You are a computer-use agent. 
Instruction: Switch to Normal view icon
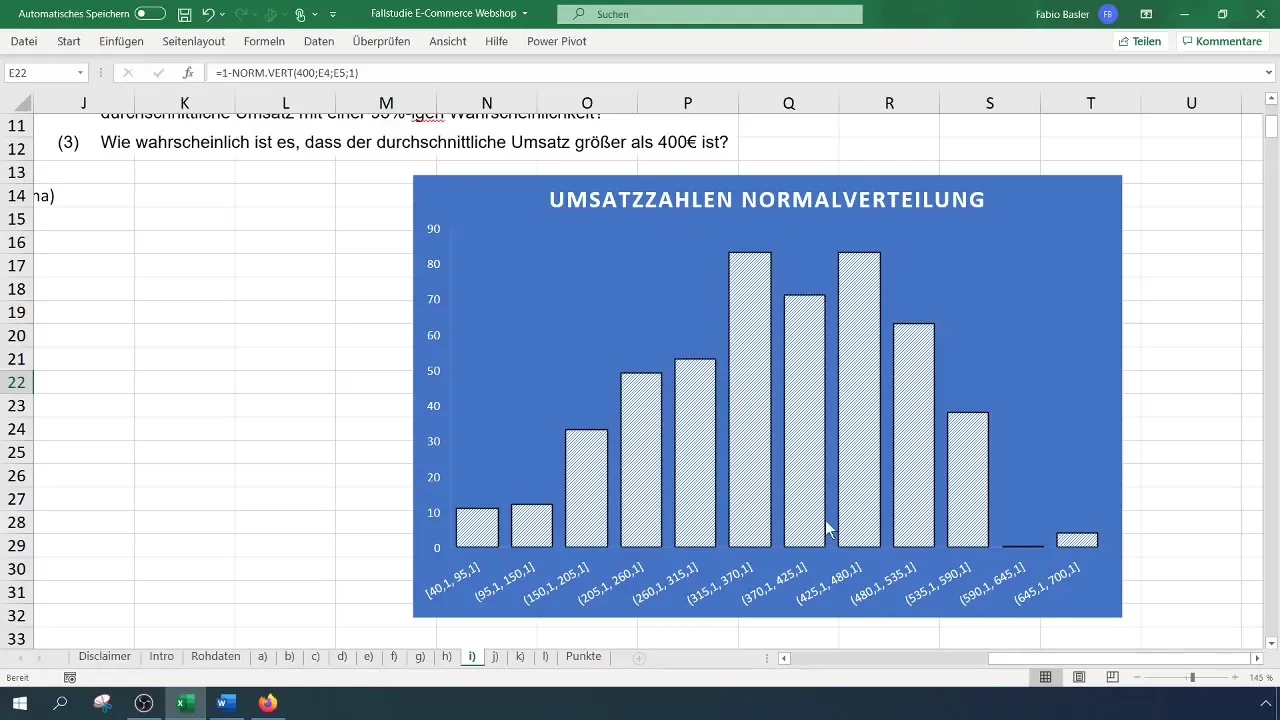point(1045,678)
